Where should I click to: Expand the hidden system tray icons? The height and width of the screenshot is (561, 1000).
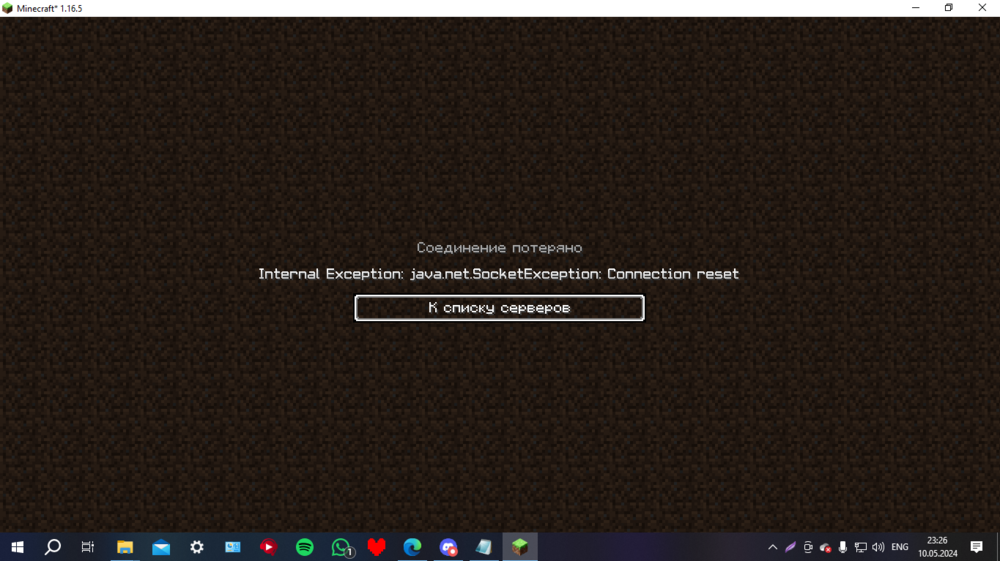pyautogui.click(x=772, y=547)
